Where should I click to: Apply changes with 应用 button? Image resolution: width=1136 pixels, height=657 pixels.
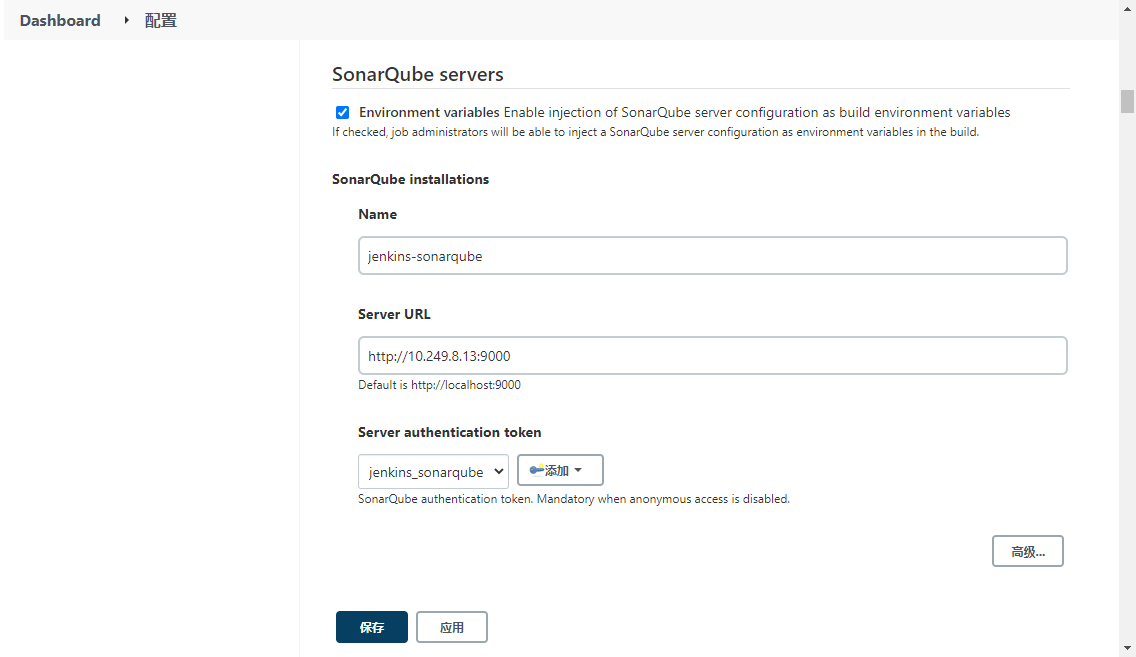point(451,627)
